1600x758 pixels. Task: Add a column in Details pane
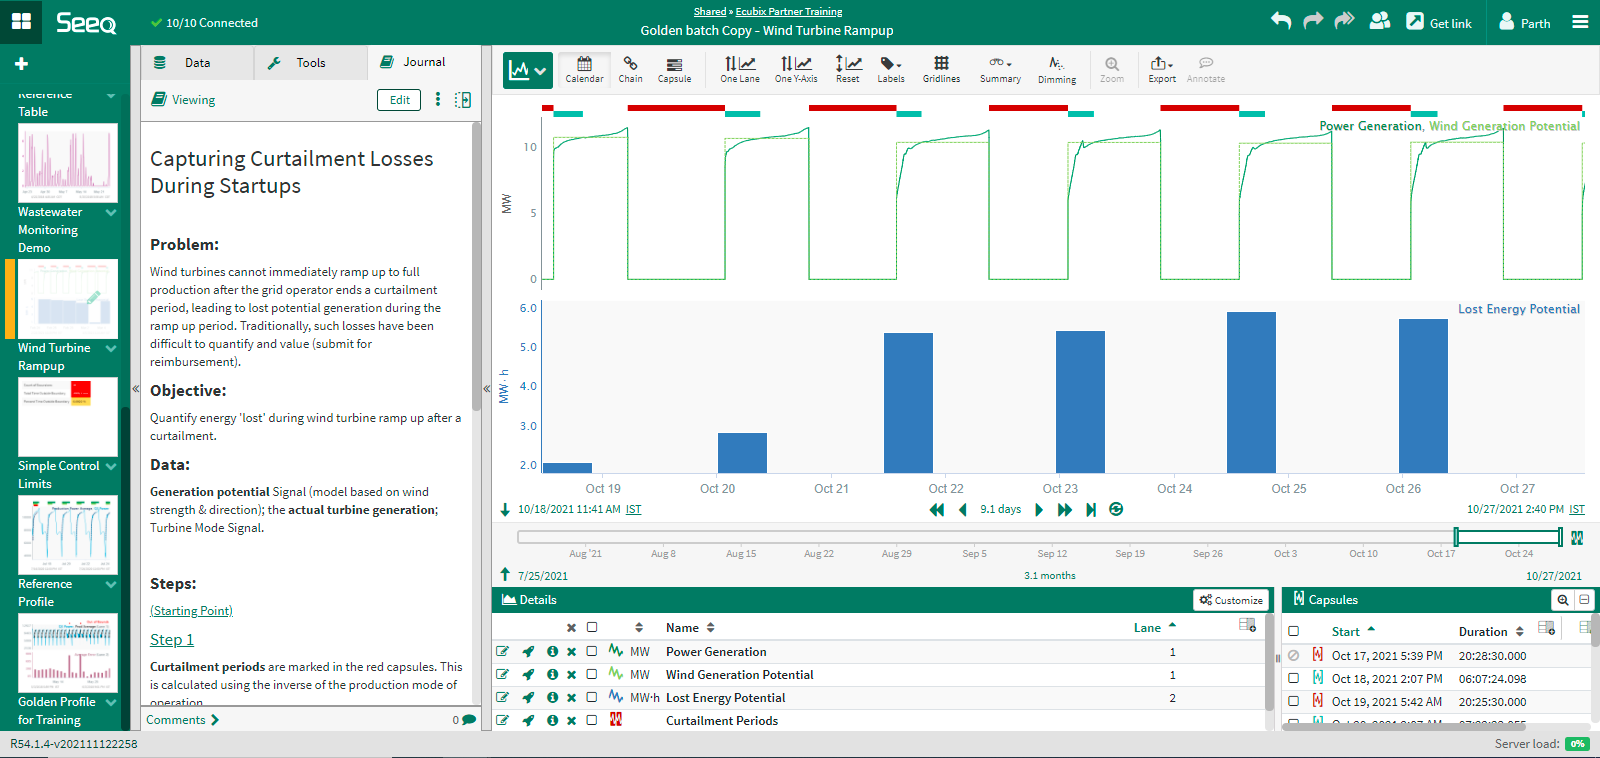tap(1247, 625)
